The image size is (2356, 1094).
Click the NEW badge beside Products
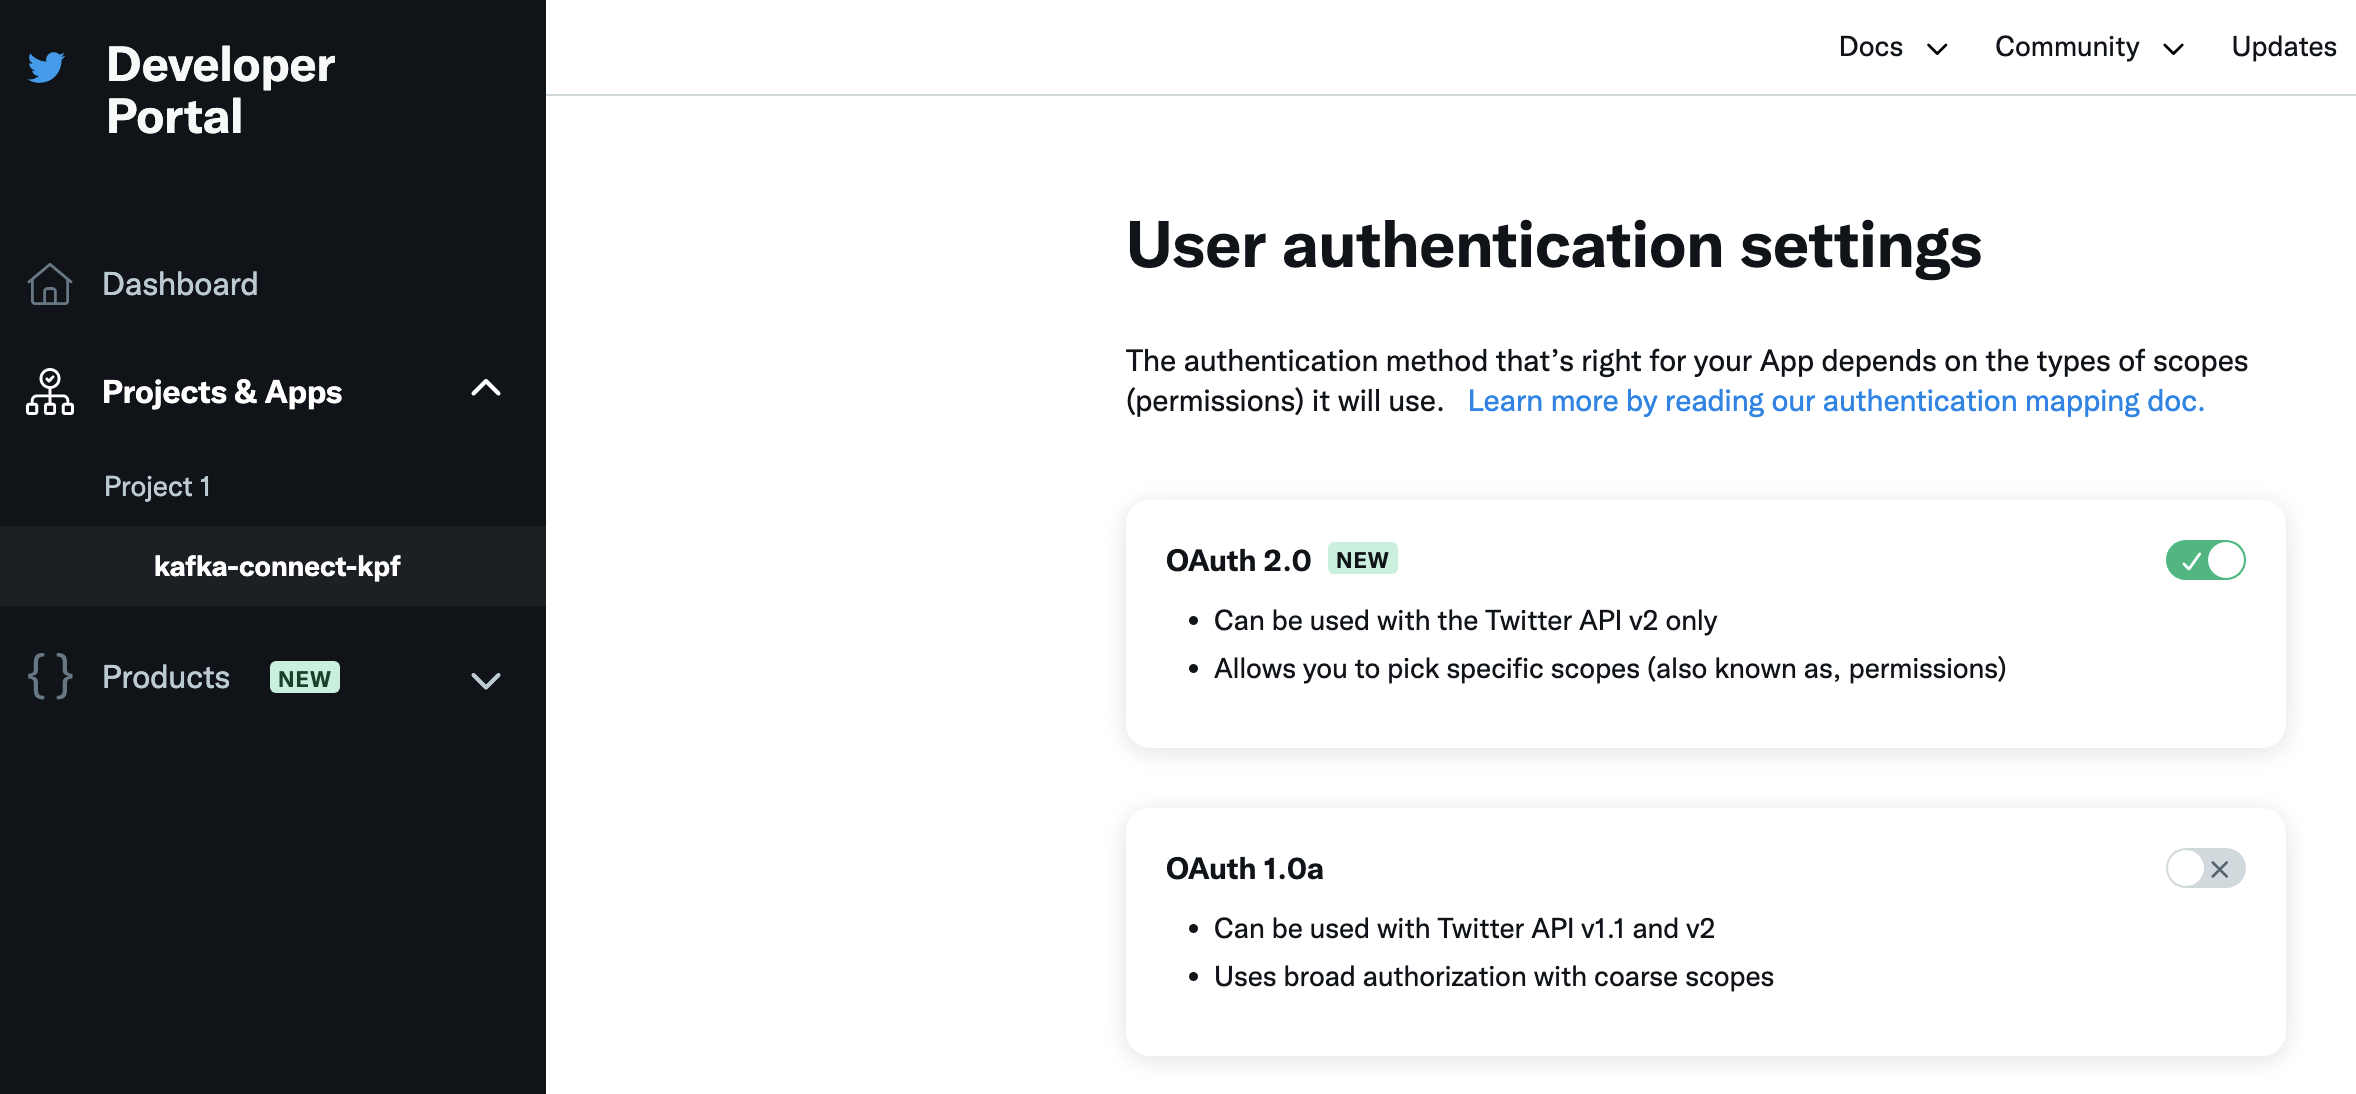click(305, 678)
